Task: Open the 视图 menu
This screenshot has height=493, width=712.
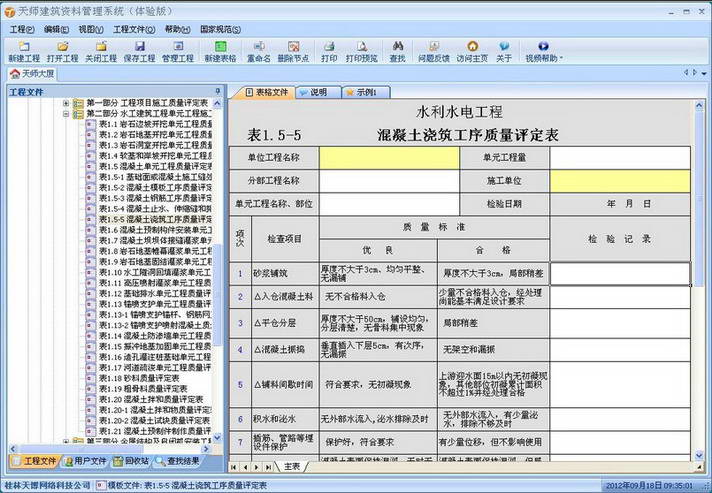Action: point(91,30)
